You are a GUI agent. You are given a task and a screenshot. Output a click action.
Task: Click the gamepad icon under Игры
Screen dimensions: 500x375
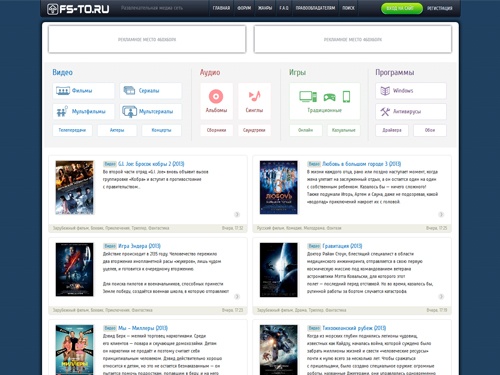329,97
